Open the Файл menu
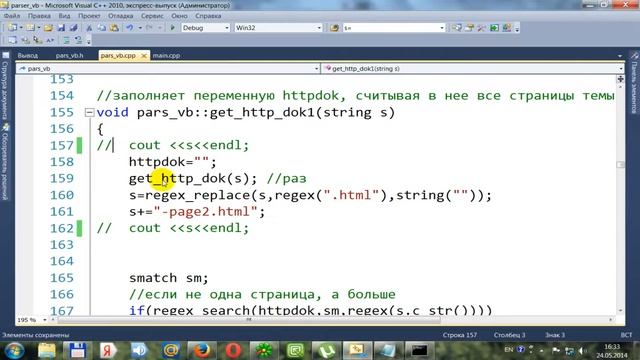 pyautogui.click(x=12, y=16)
